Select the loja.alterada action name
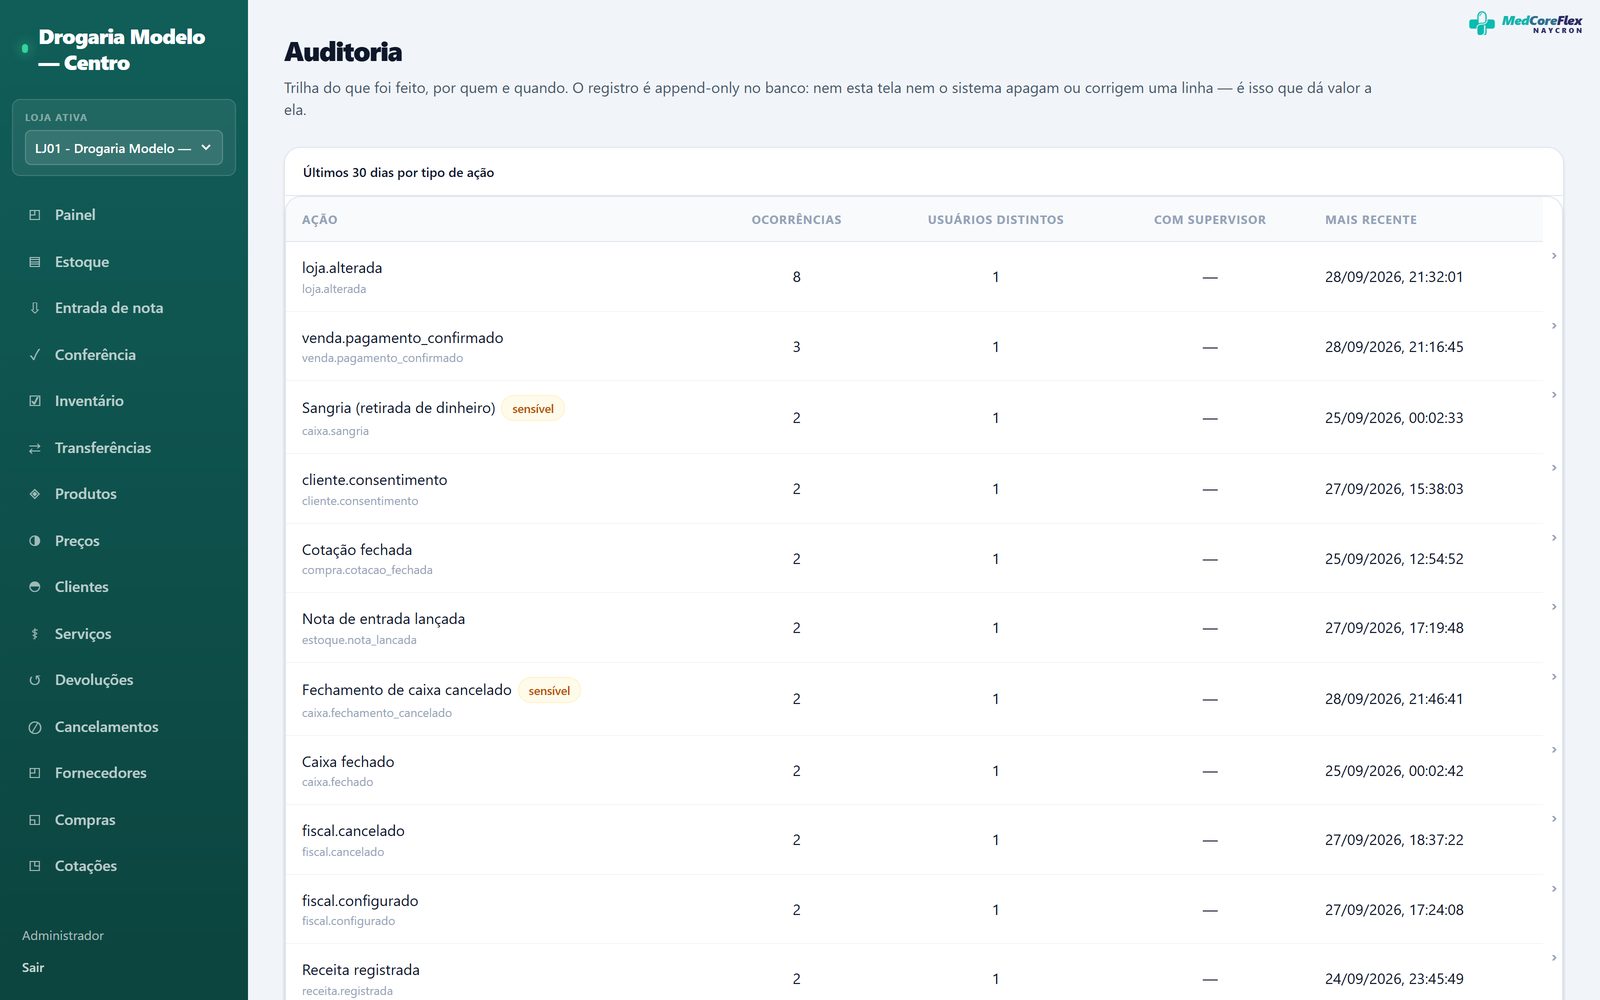This screenshot has width=1600, height=1000. pyautogui.click(x=342, y=268)
